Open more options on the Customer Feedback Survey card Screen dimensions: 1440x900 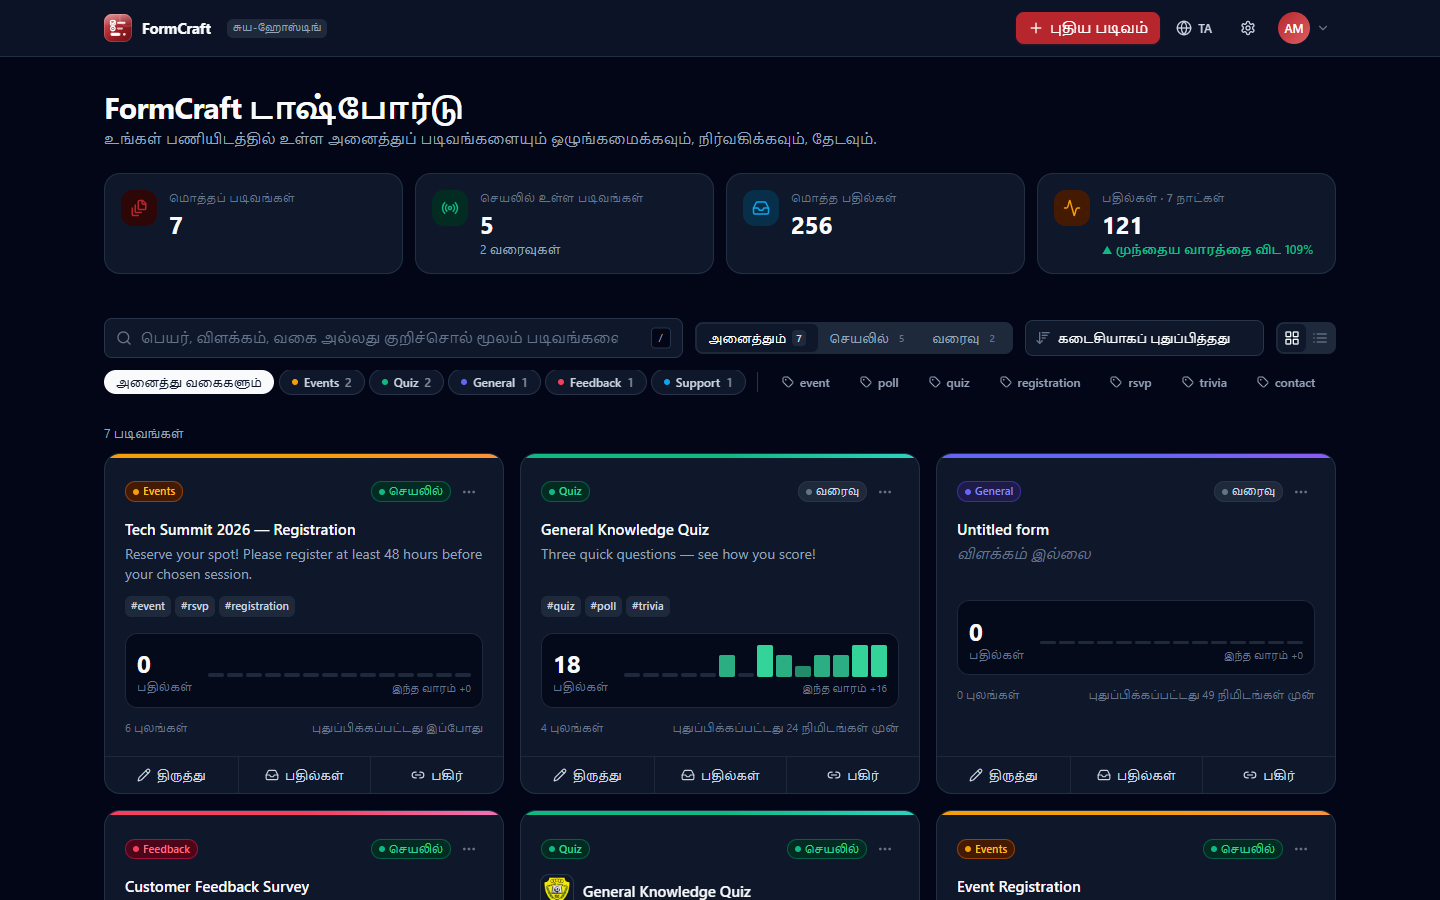[x=469, y=849]
